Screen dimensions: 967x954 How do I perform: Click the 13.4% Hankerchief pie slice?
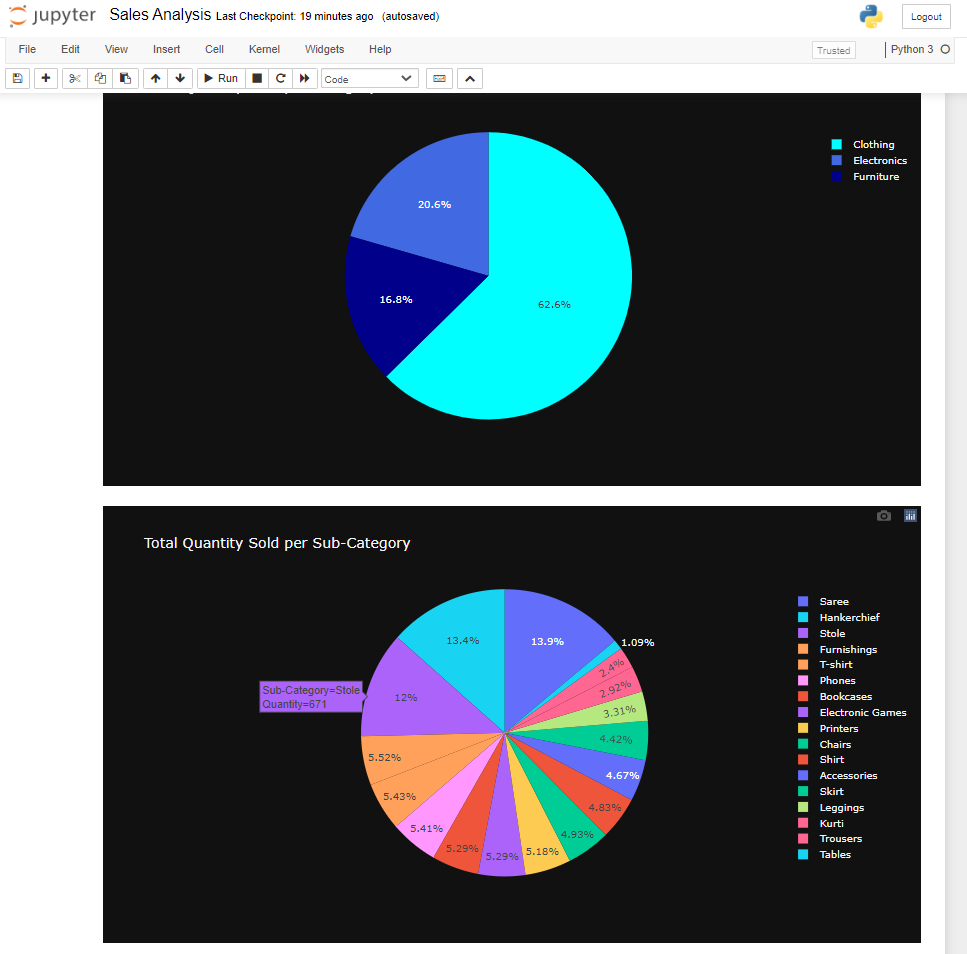point(463,640)
